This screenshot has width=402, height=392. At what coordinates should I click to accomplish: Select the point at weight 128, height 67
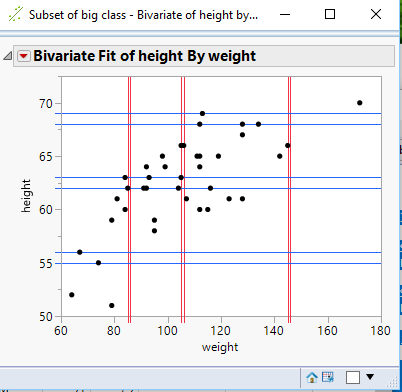pyautogui.click(x=242, y=135)
